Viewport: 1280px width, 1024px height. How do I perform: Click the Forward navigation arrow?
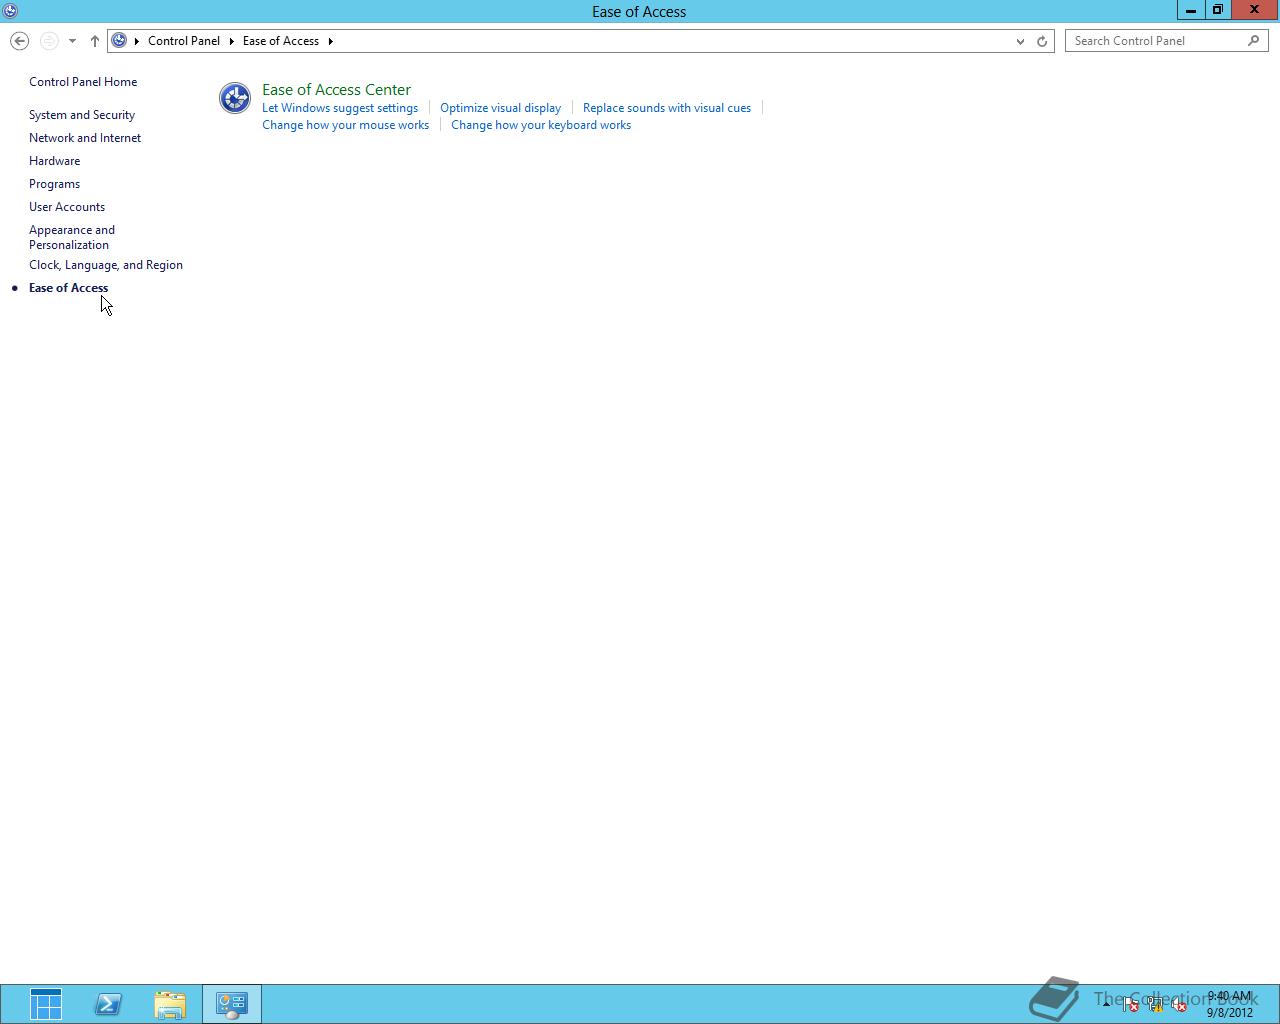click(x=49, y=41)
